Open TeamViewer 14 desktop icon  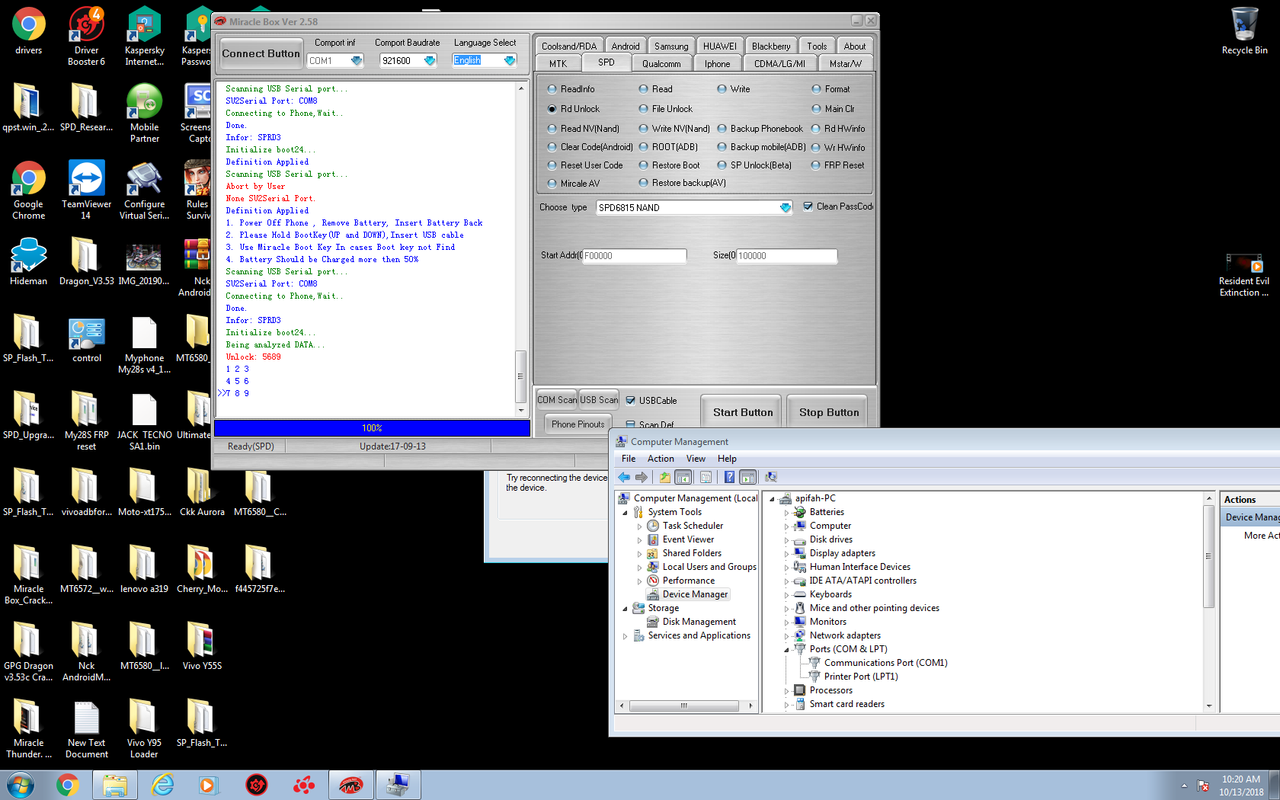coord(86,190)
